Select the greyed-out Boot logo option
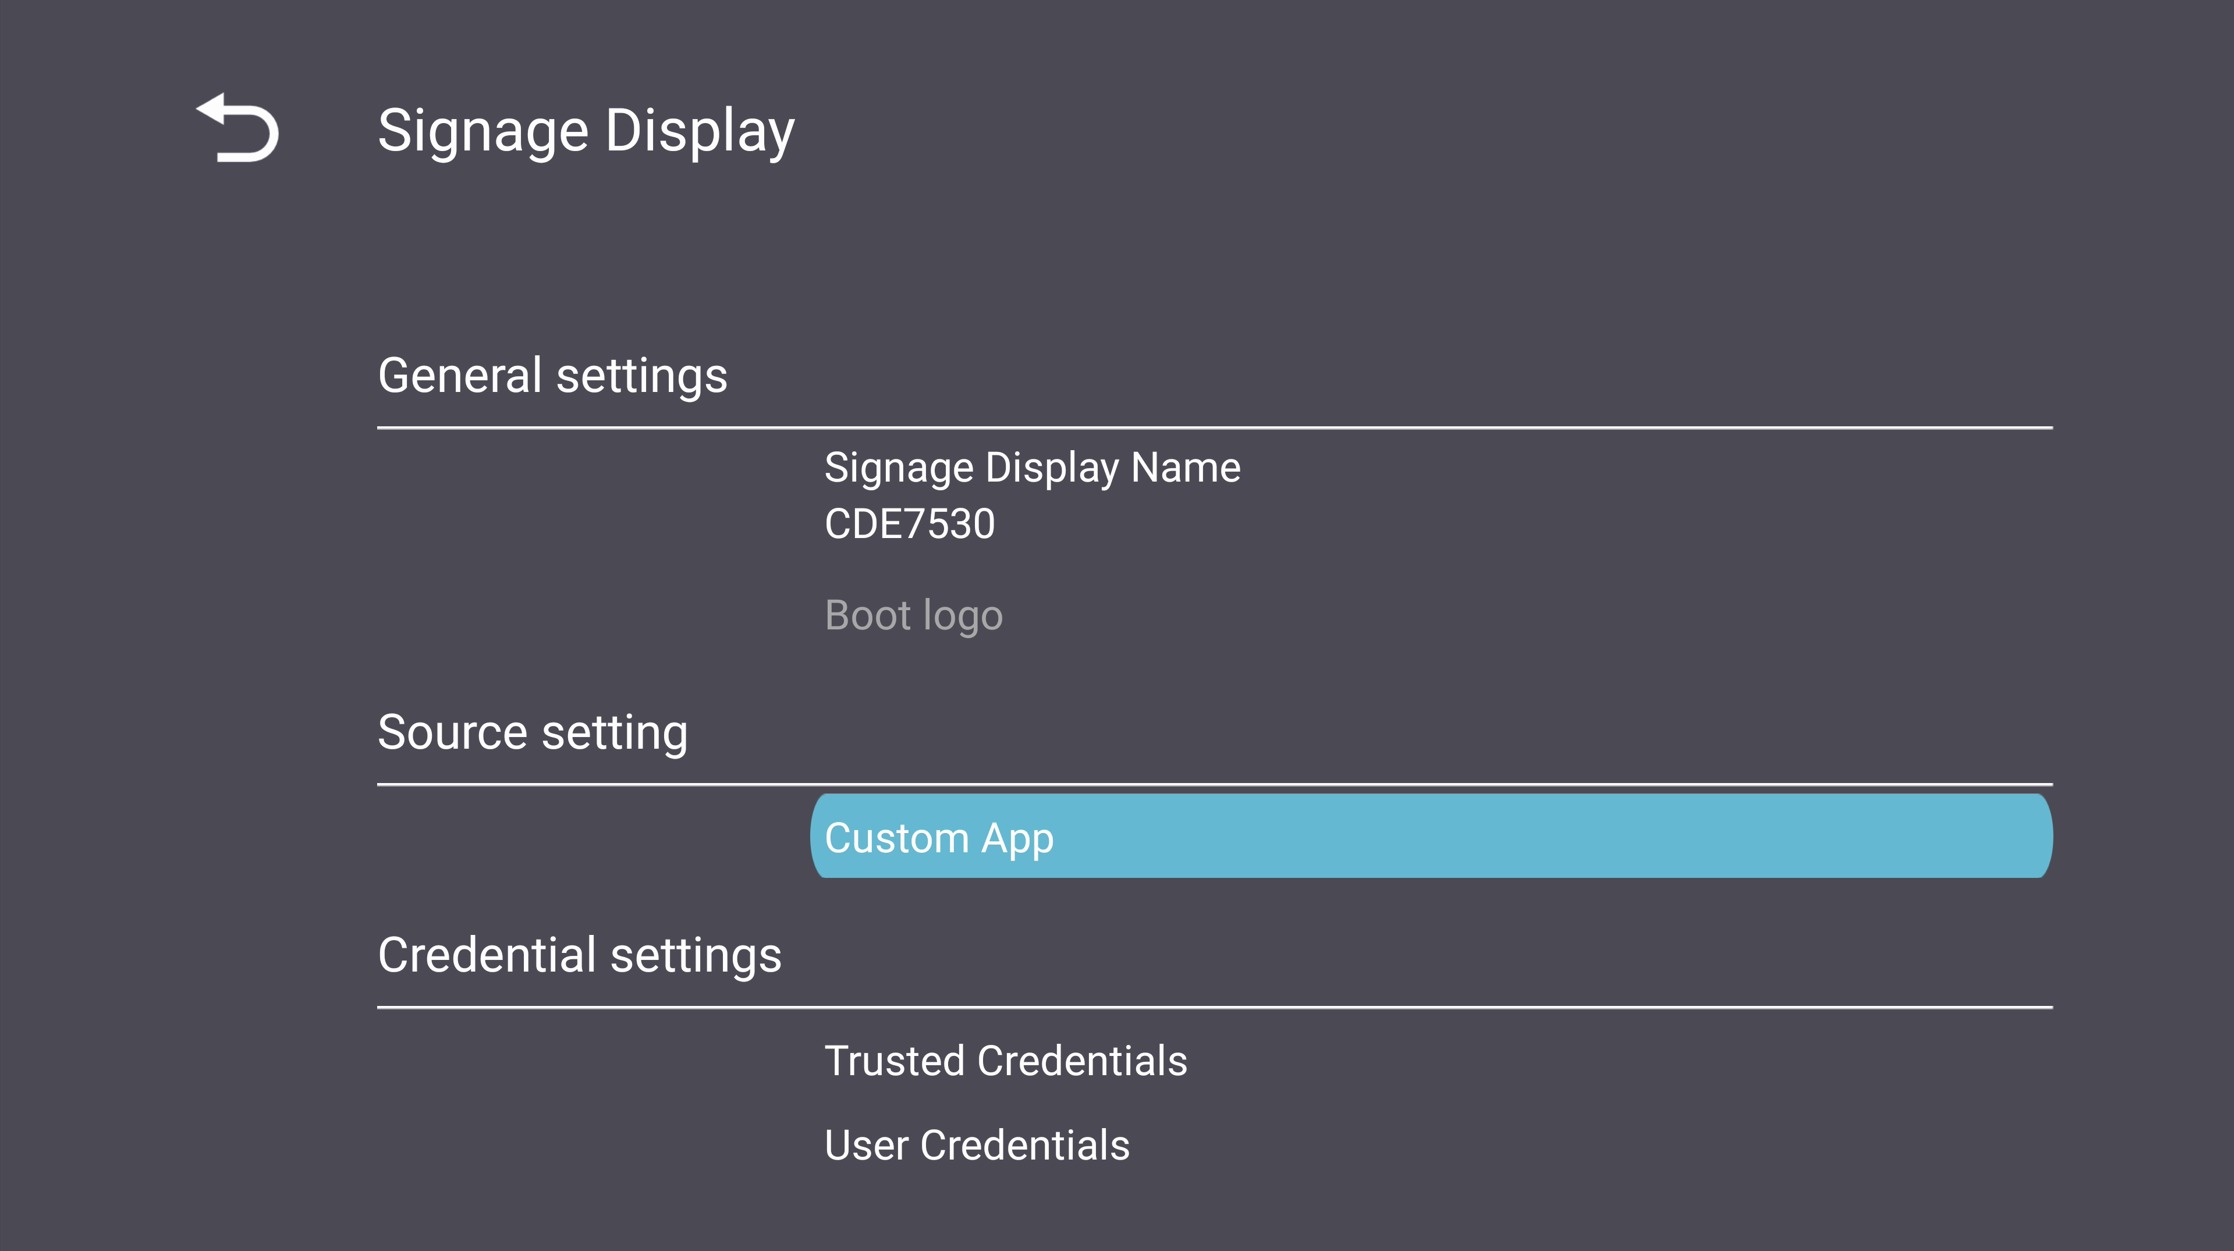The image size is (2234, 1251). click(x=913, y=615)
